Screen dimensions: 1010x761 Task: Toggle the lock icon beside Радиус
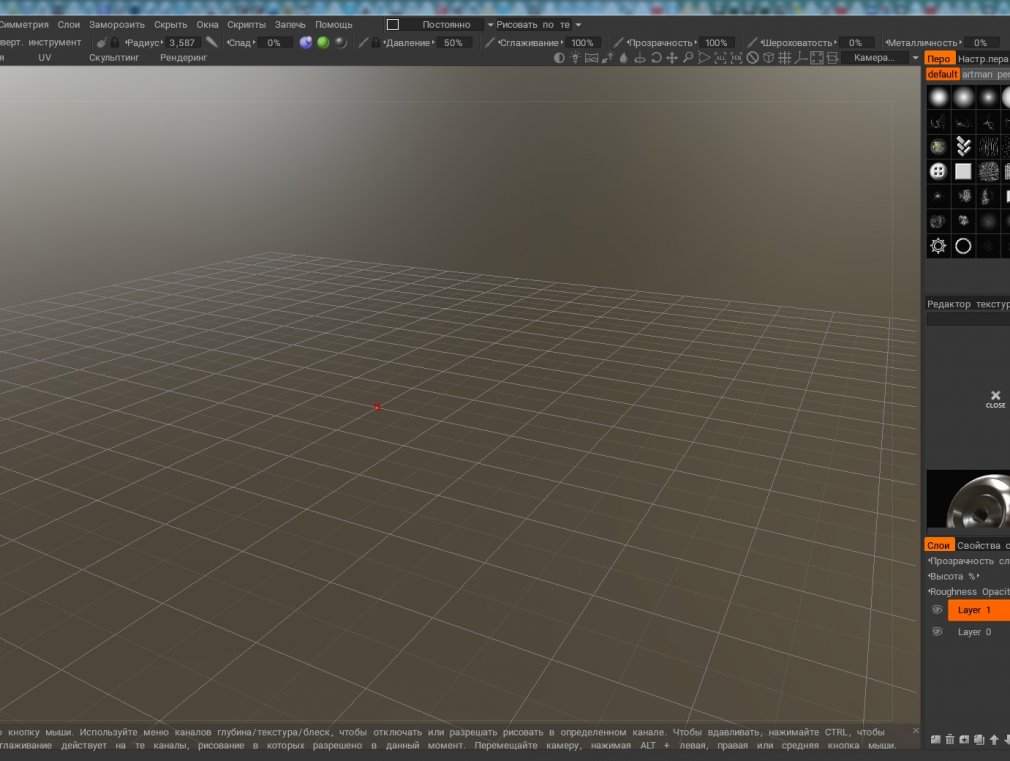[x=115, y=43]
